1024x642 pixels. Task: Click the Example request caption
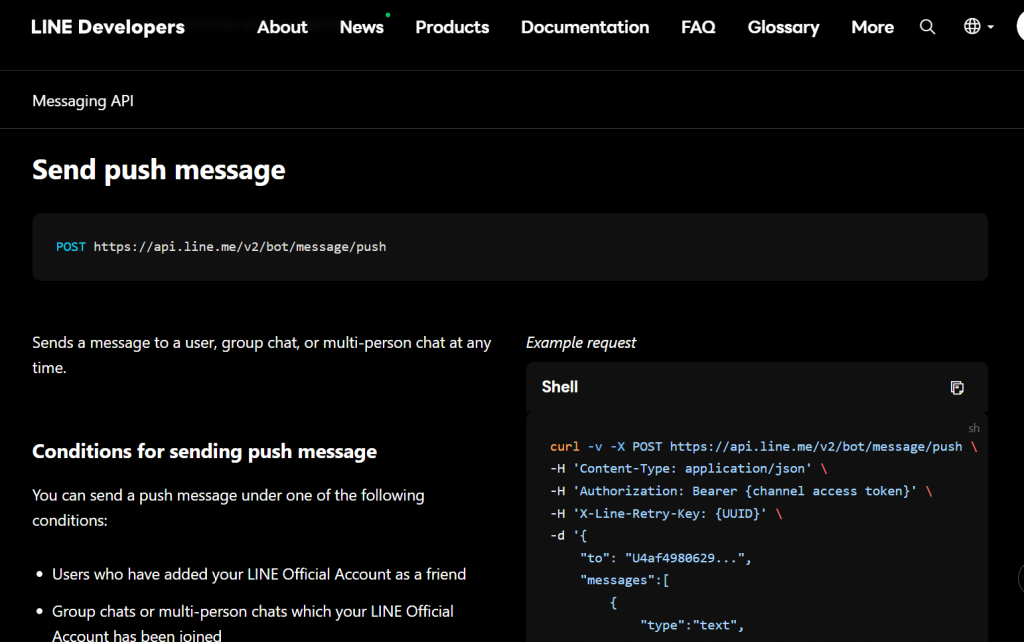pos(581,342)
